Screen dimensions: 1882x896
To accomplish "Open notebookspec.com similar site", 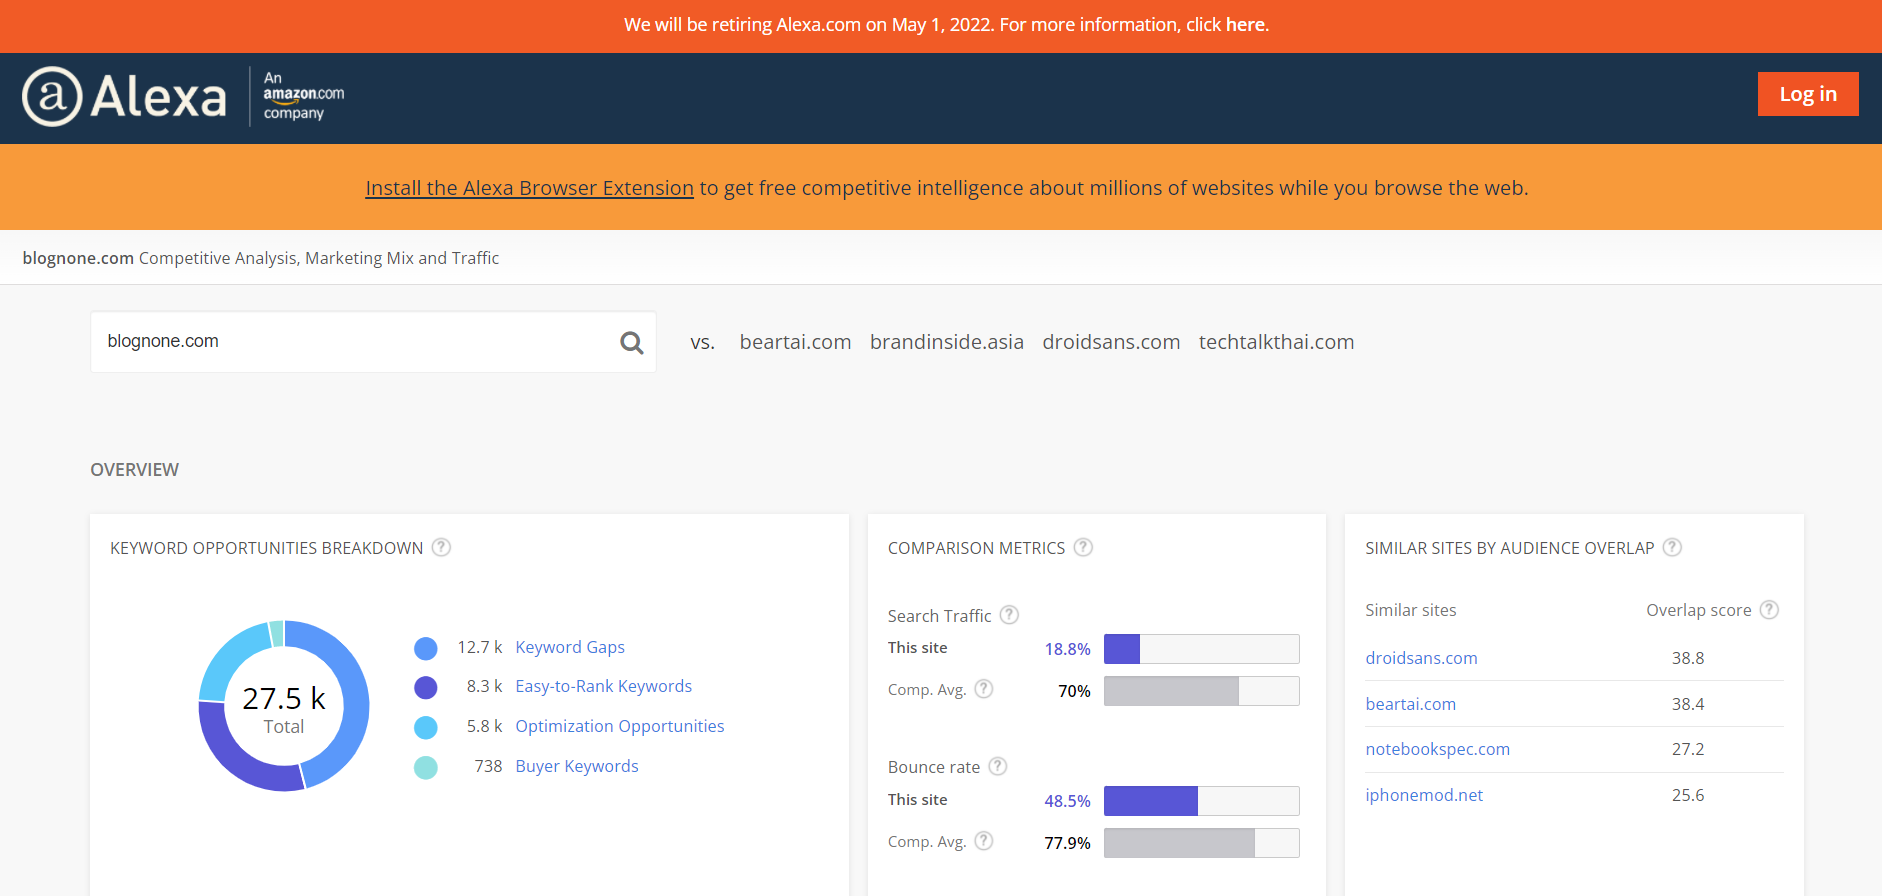I will coord(1437,749).
